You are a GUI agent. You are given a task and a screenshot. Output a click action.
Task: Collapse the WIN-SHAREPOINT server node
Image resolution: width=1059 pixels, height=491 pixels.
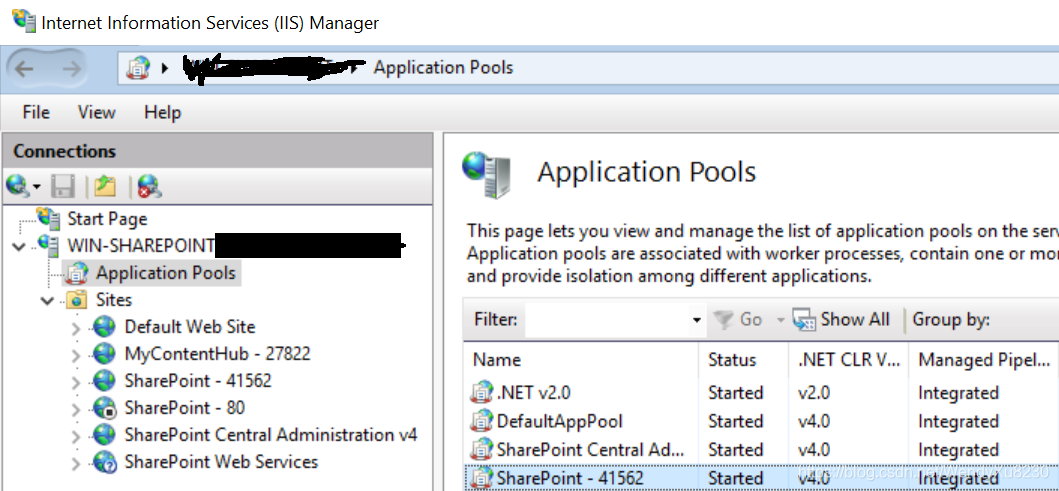click(19, 246)
